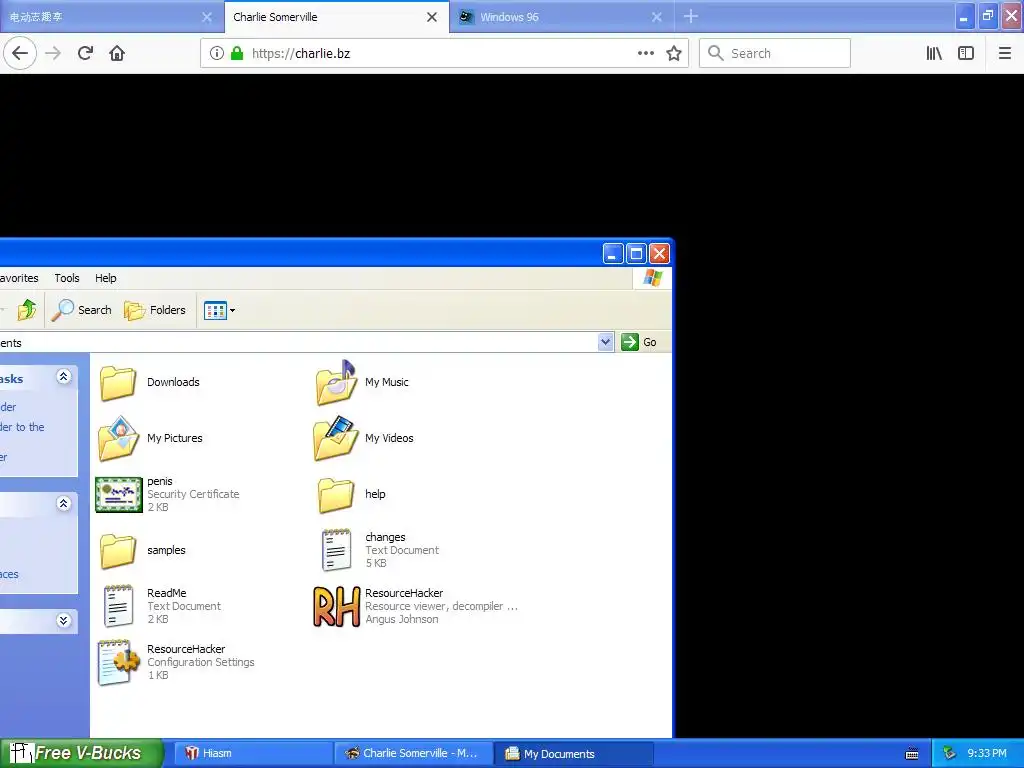Image resolution: width=1024 pixels, height=768 pixels.
Task: Open the Tools menu
Action: pyautogui.click(x=67, y=278)
